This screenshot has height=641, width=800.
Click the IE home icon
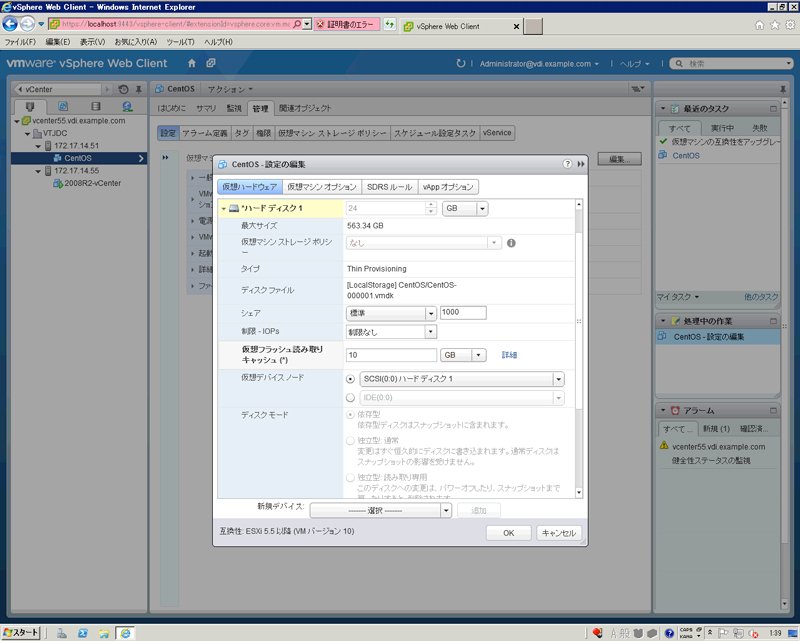pyautogui.click(x=760, y=25)
